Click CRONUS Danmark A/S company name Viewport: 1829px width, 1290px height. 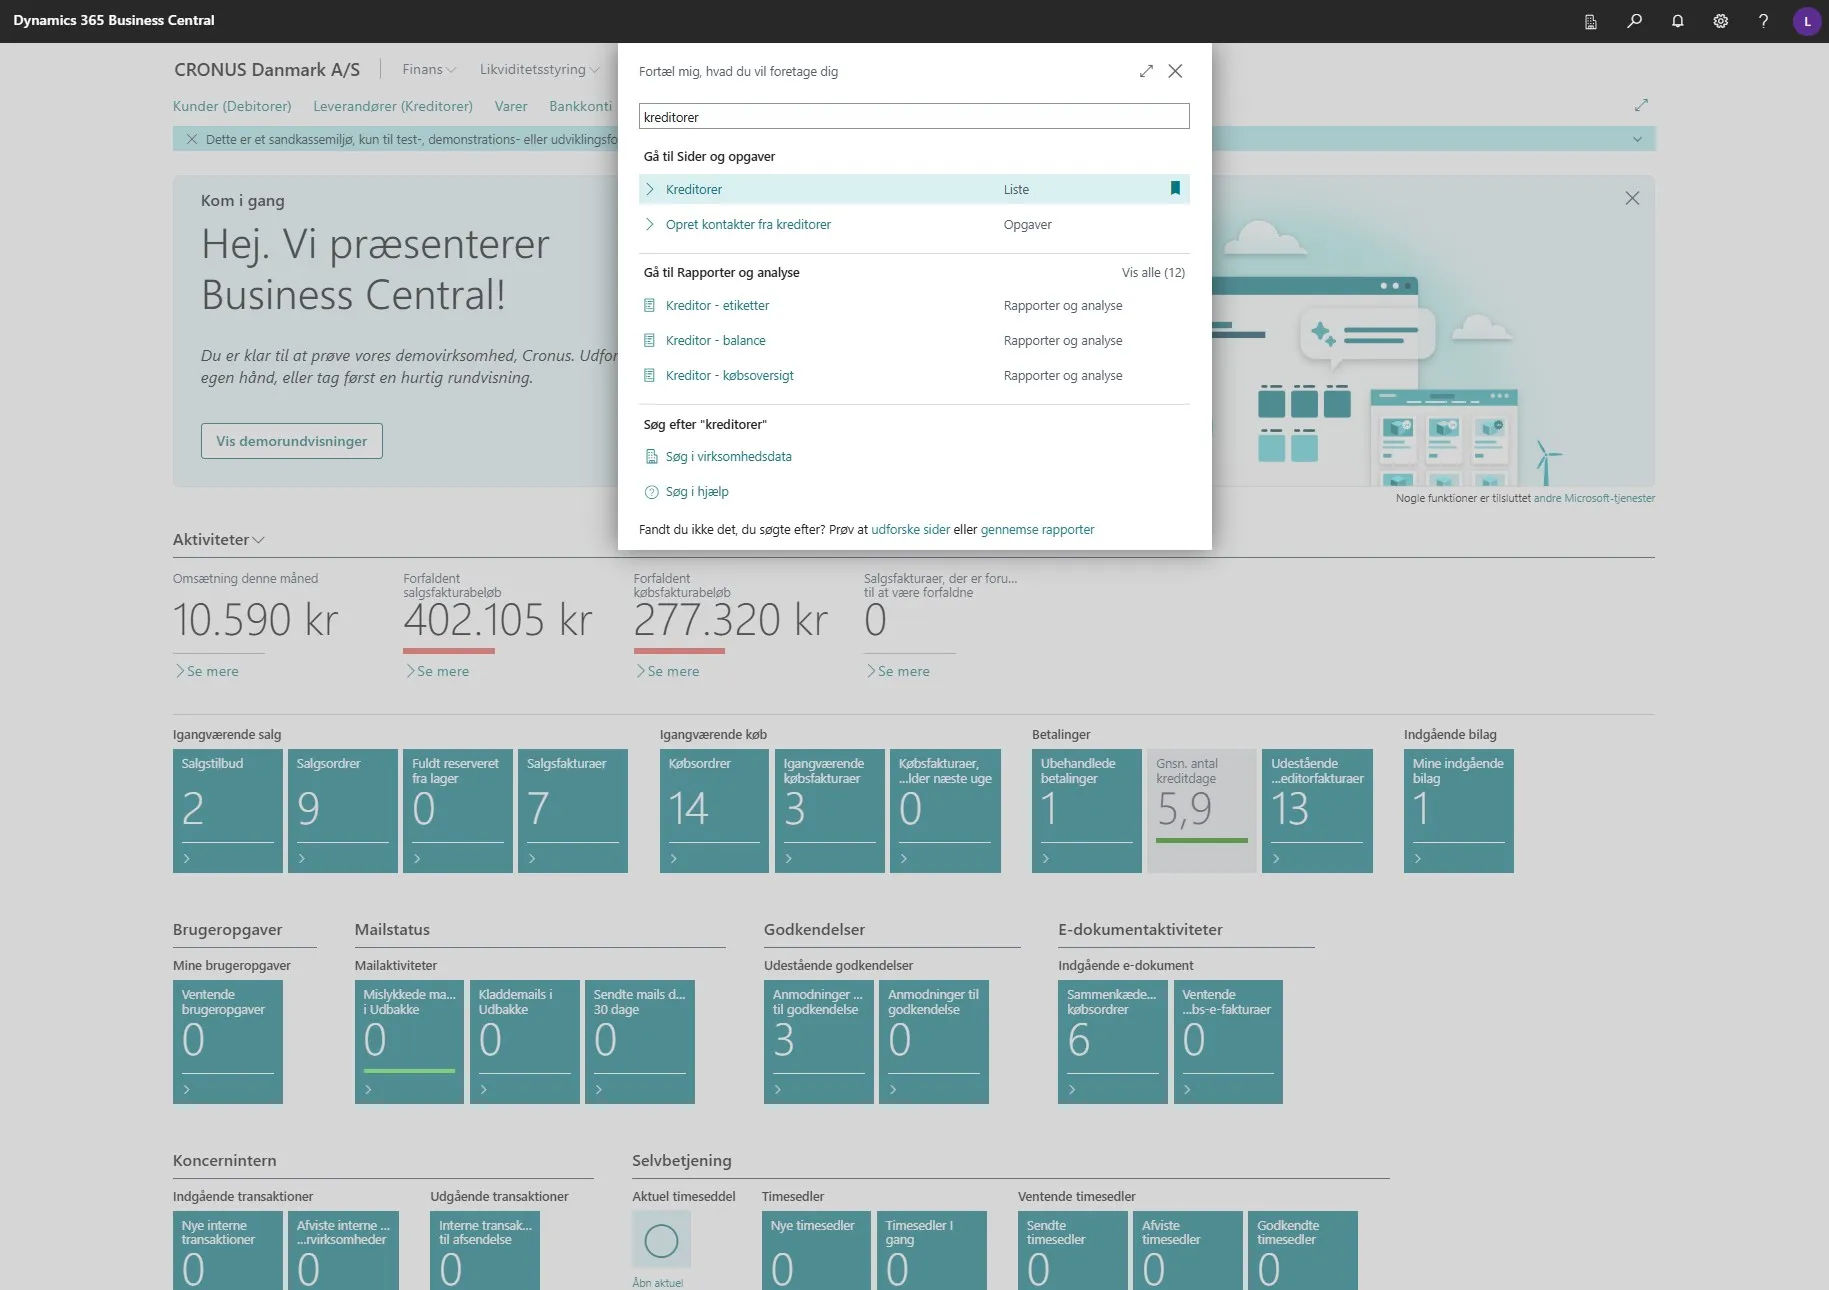pos(267,69)
